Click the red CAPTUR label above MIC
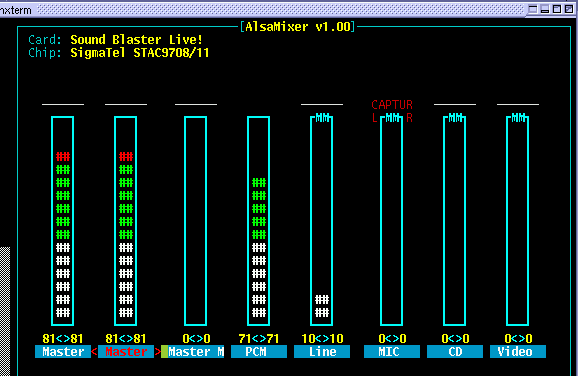 [392, 105]
